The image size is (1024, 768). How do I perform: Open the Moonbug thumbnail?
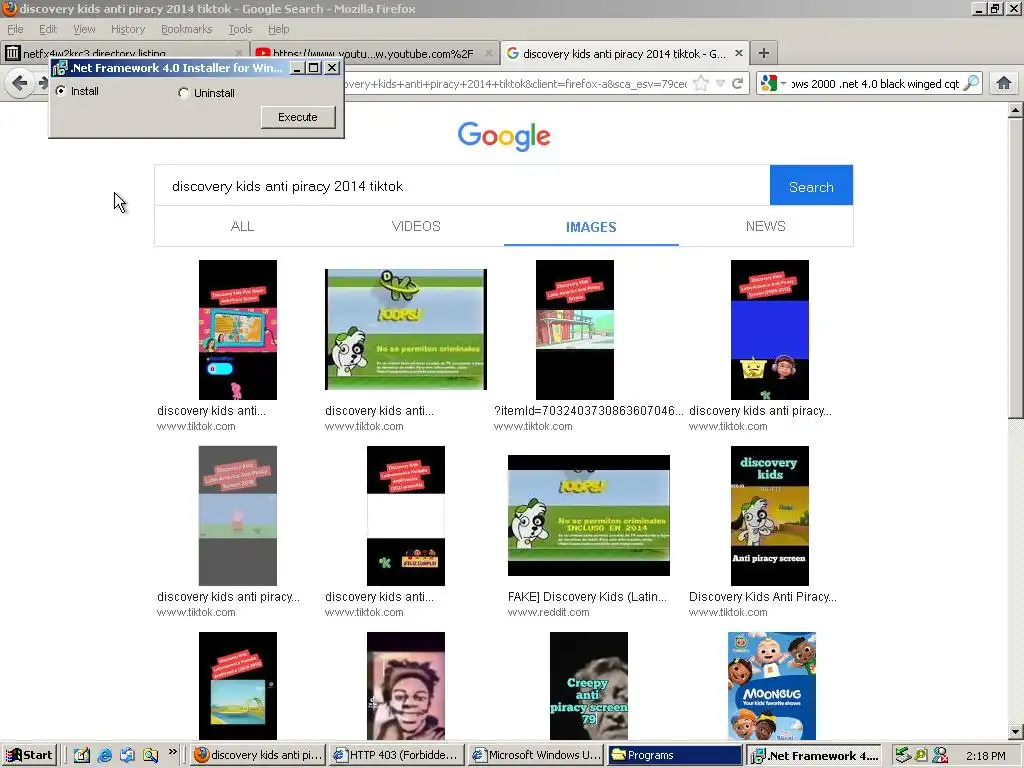(x=771, y=686)
